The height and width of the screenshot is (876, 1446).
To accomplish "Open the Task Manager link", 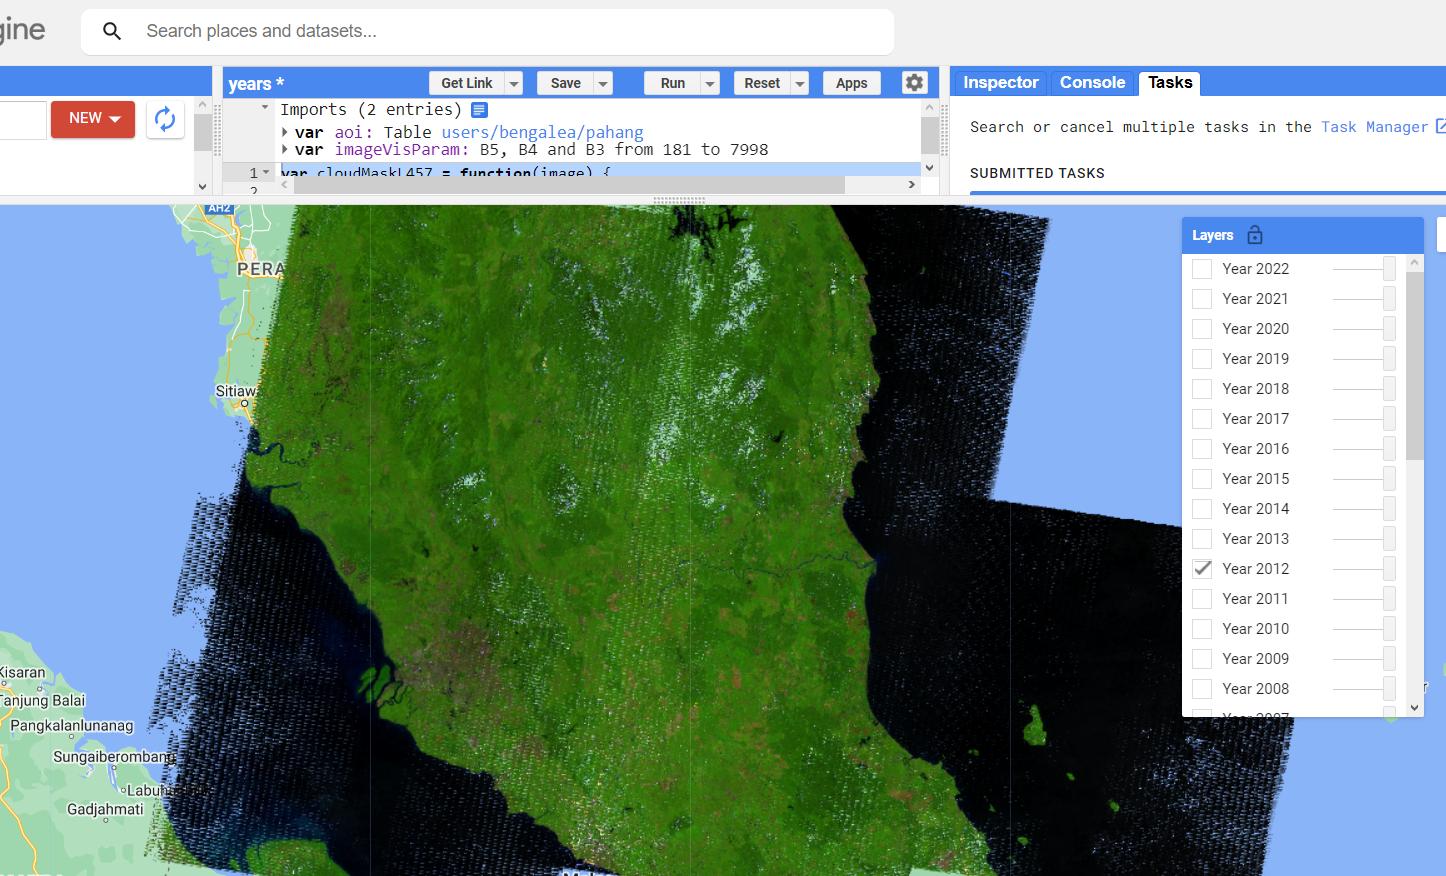I will (1374, 127).
